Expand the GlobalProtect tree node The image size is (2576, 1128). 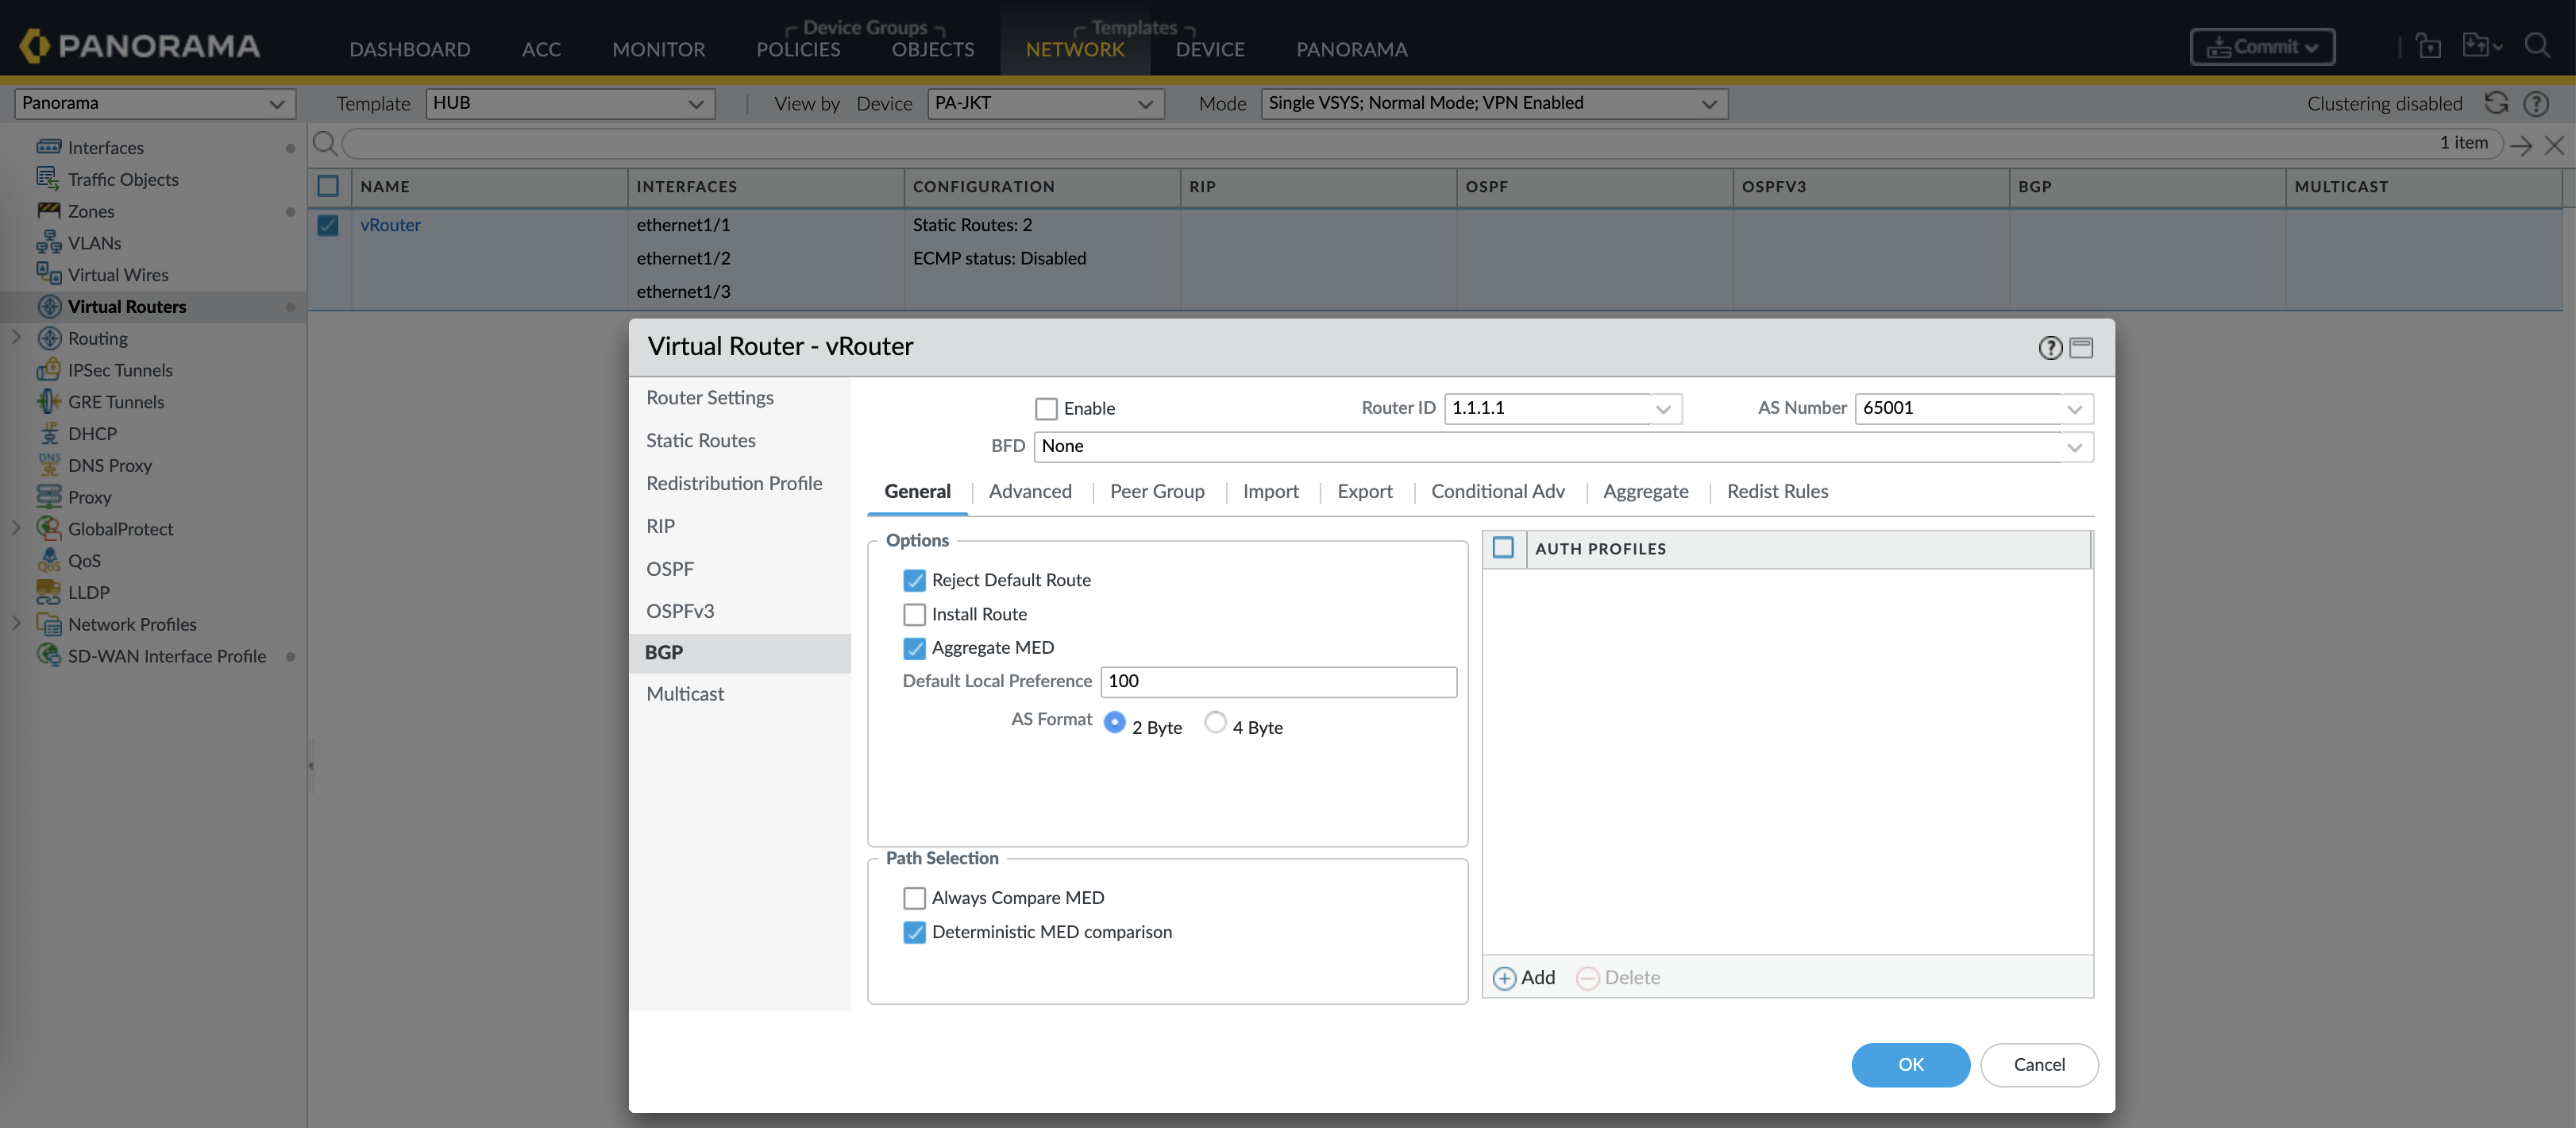[x=16, y=528]
